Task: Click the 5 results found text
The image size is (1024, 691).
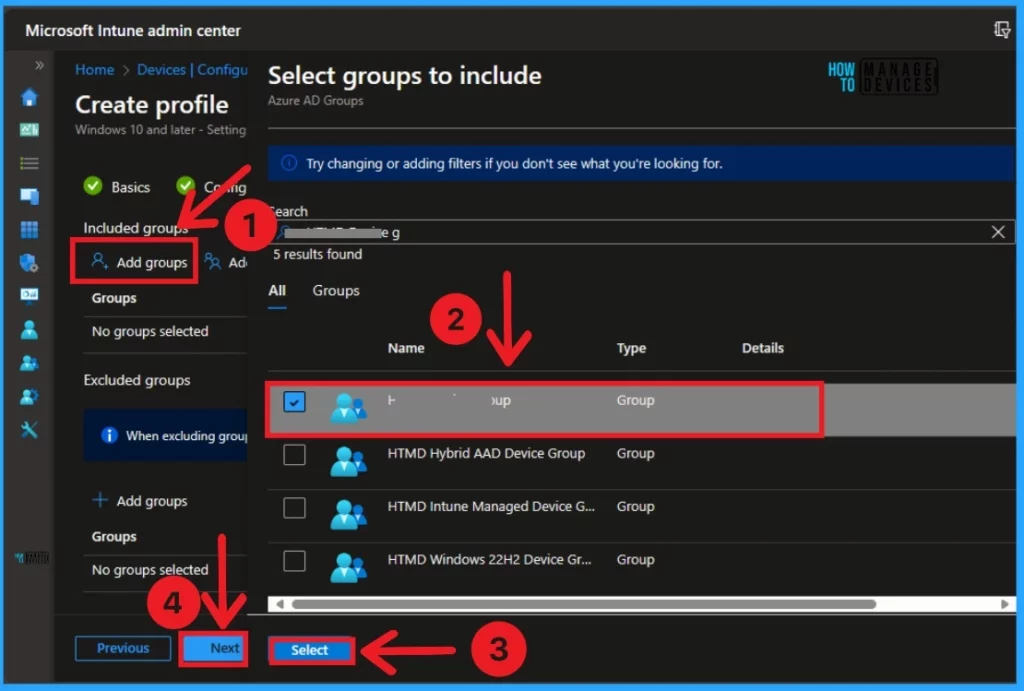Action: coord(317,254)
